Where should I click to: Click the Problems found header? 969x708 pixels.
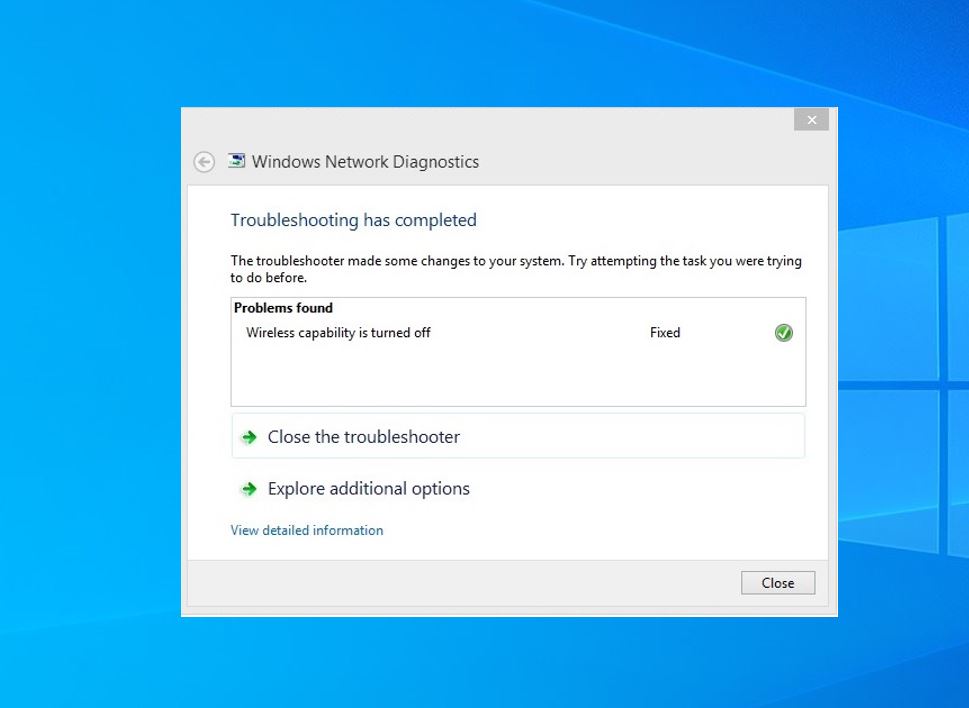283,308
